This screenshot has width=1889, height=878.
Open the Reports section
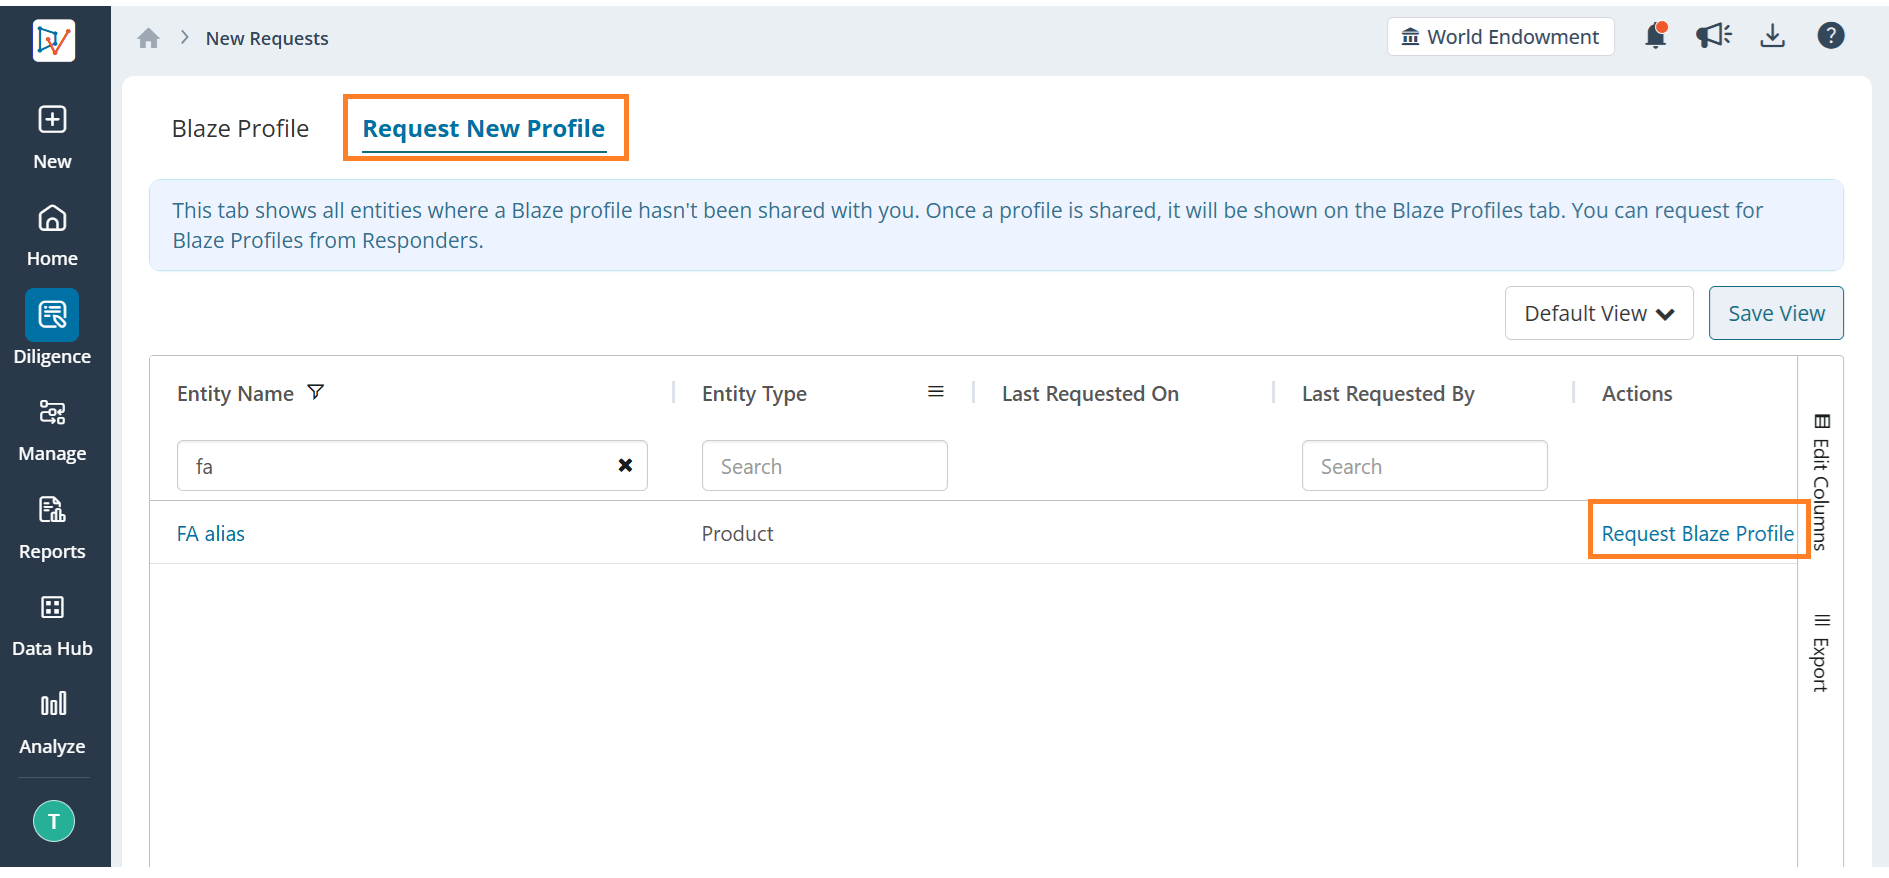pyautogui.click(x=52, y=528)
